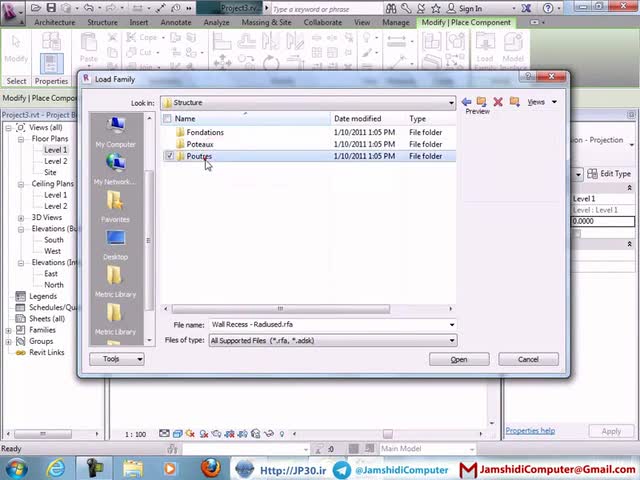Click Cancel in the Load Family dialog
This screenshot has width=640, height=480.
click(x=528, y=359)
